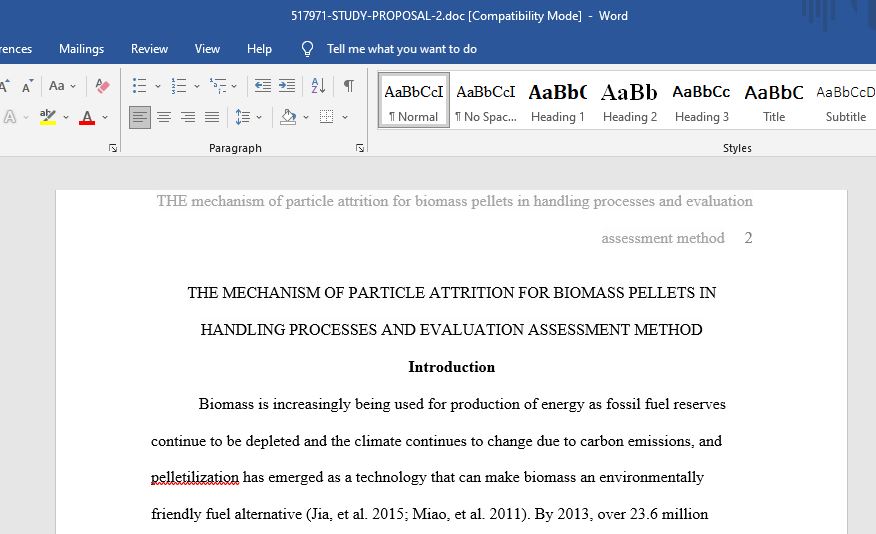Click the page number 2 in header
Viewport: 876px width, 534px height.
point(748,238)
